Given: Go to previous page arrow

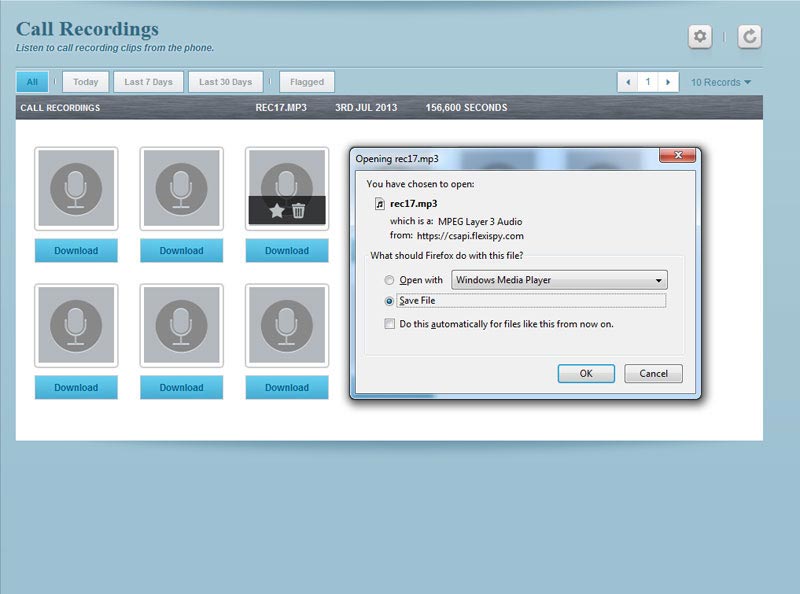Looking at the screenshot, I should click(x=628, y=82).
